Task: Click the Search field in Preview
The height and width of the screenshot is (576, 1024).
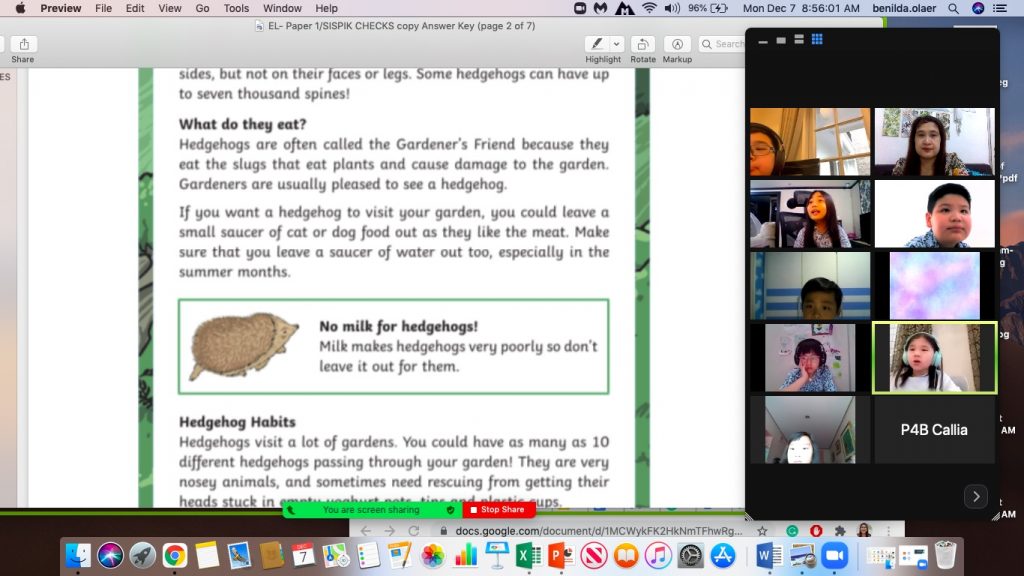Action: pyautogui.click(x=722, y=44)
